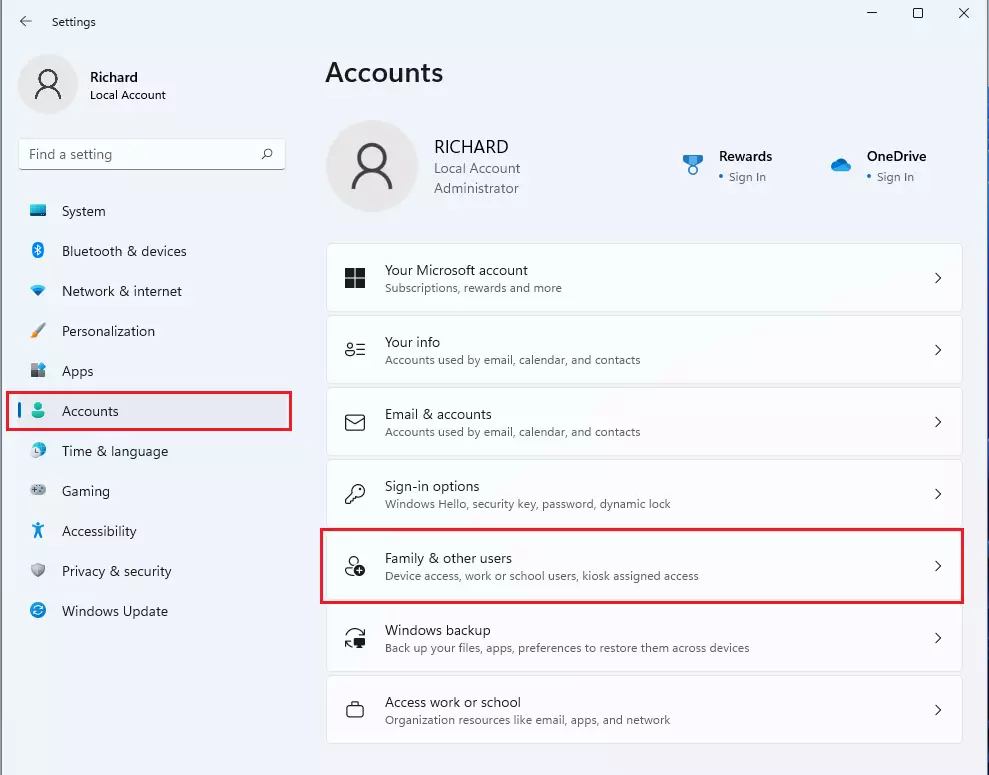Expand Your Microsoft account chevron
989x775 pixels.
tap(938, 278)
